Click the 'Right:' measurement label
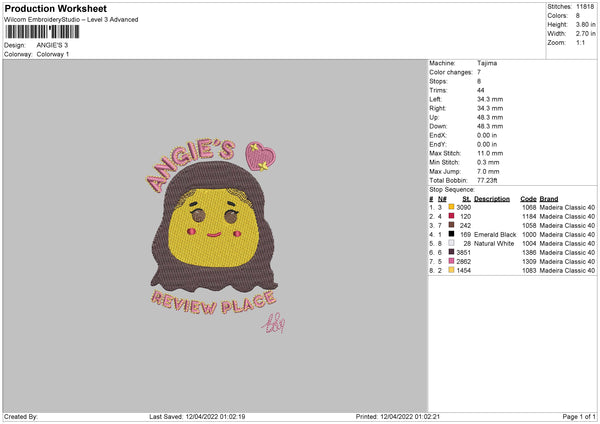Screen dimensions: 600x424 click(x=437, y=108)
